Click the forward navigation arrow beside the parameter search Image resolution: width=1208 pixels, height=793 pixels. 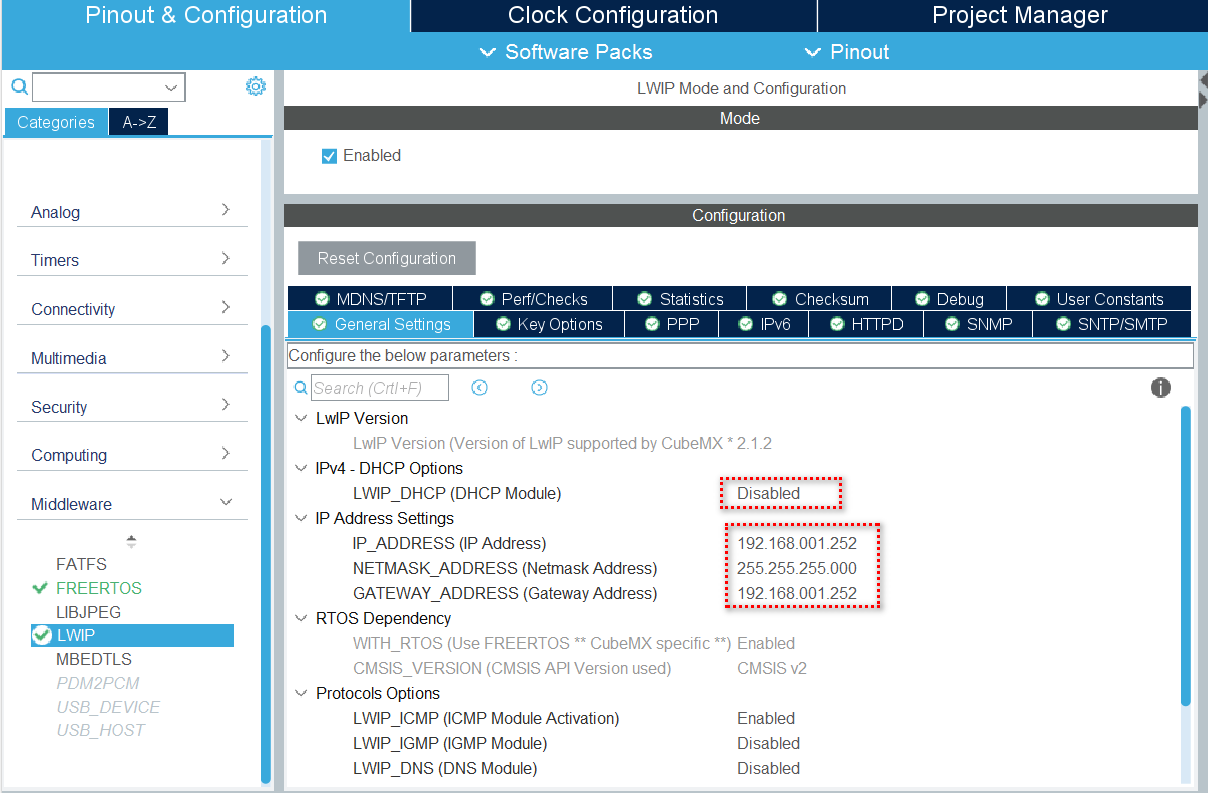539,387
